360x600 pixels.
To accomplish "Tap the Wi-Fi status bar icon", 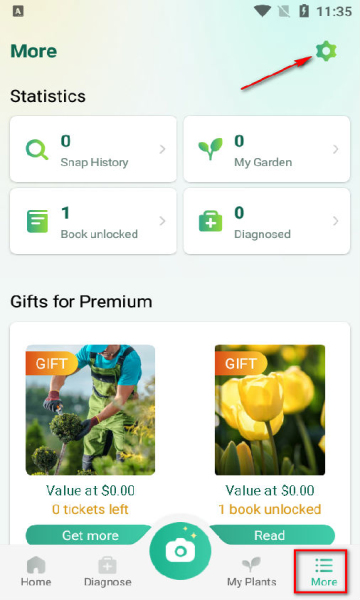I will (x=262, y=11).
